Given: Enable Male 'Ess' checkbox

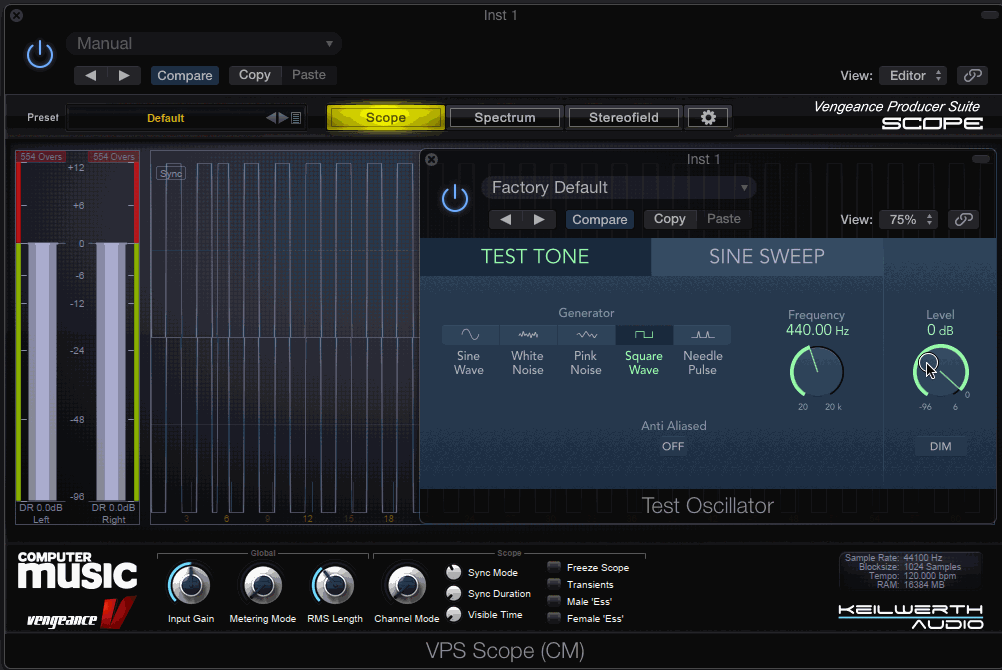Looking at the screenshot, I should 554,602.
